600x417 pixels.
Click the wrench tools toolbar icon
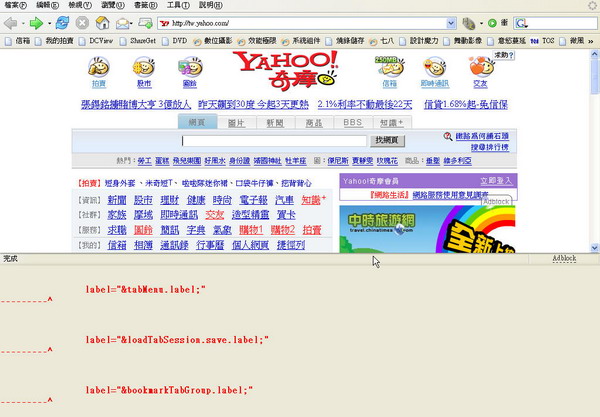(x=468, y=23)
